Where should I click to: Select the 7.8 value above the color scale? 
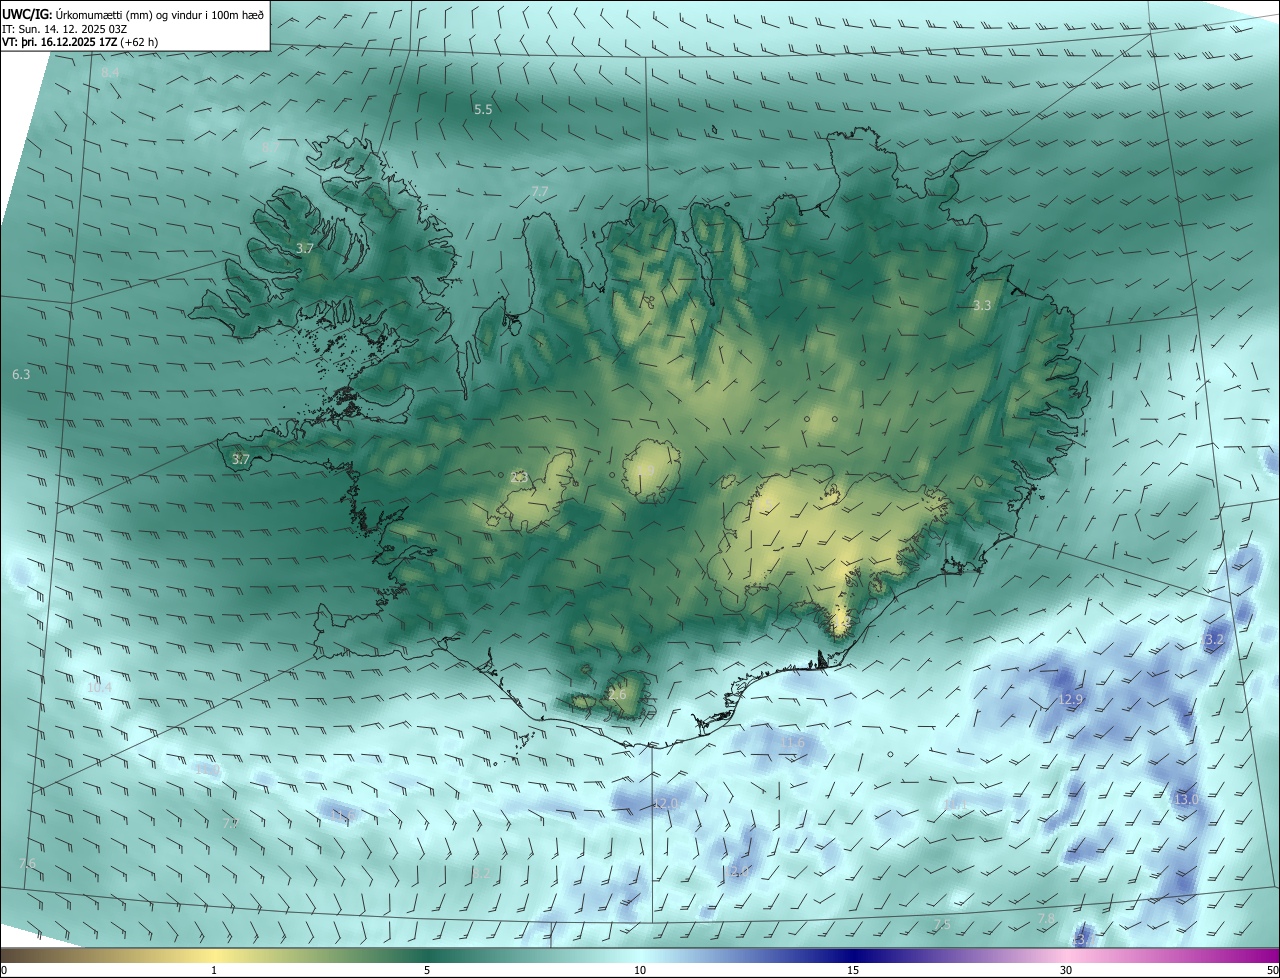point(1046,918)
